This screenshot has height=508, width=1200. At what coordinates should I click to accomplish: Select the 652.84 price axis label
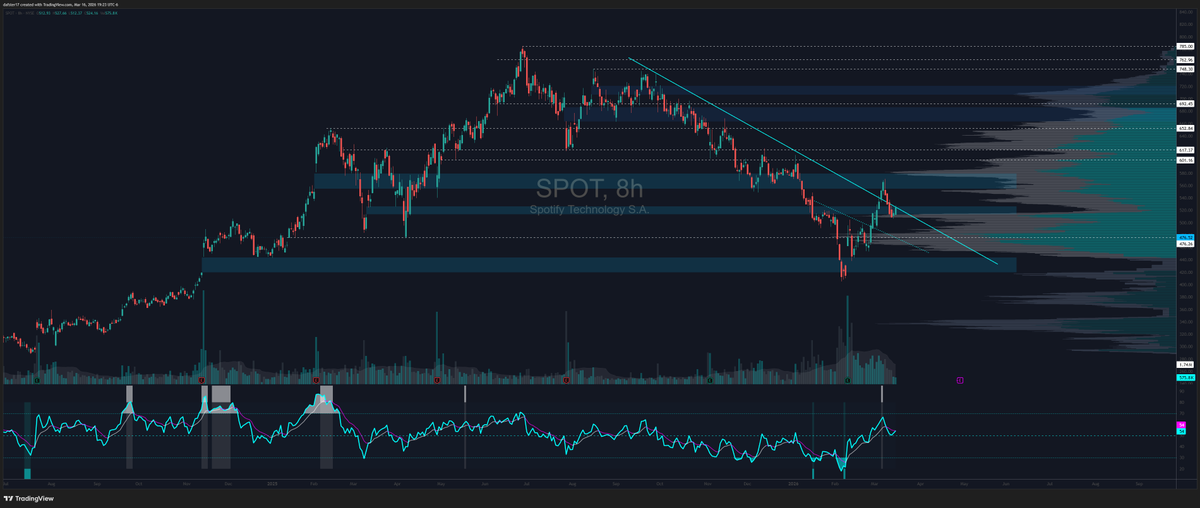coord(1185,128)
